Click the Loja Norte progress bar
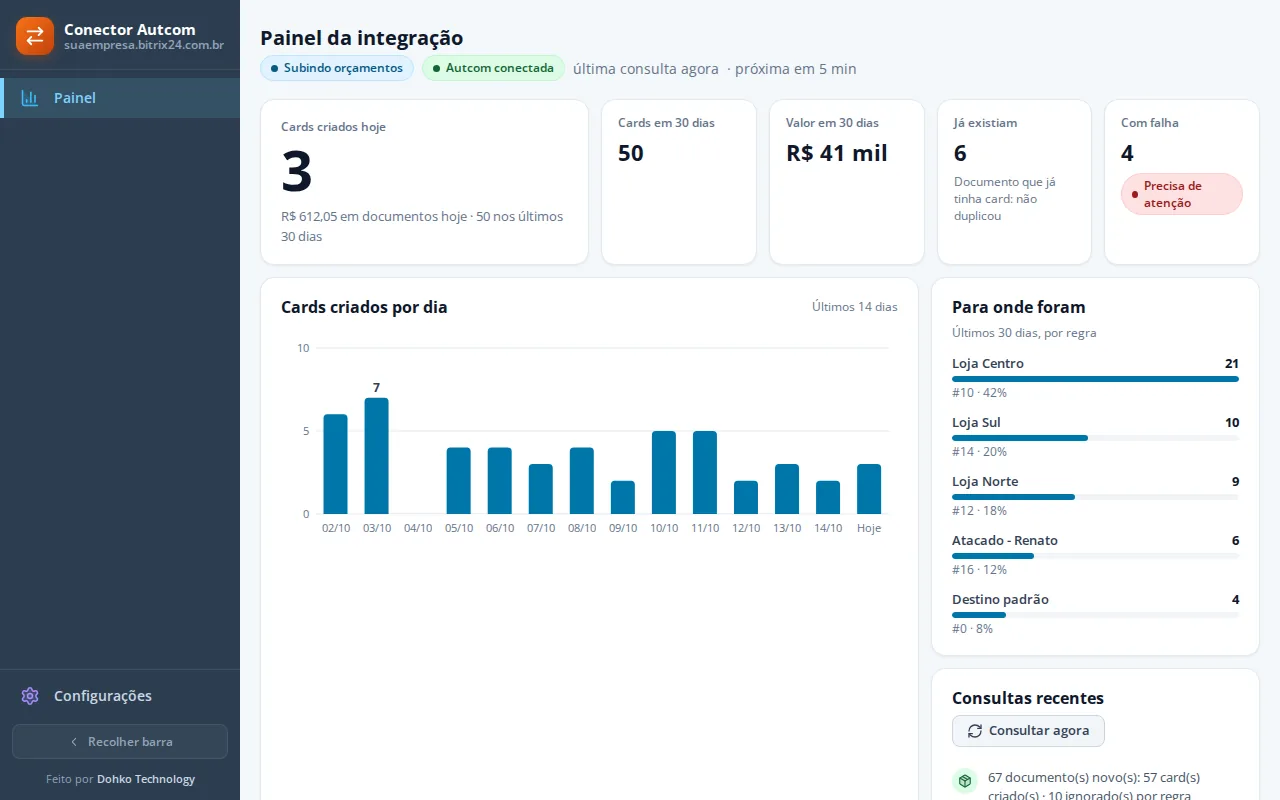 click(1095, 497)
